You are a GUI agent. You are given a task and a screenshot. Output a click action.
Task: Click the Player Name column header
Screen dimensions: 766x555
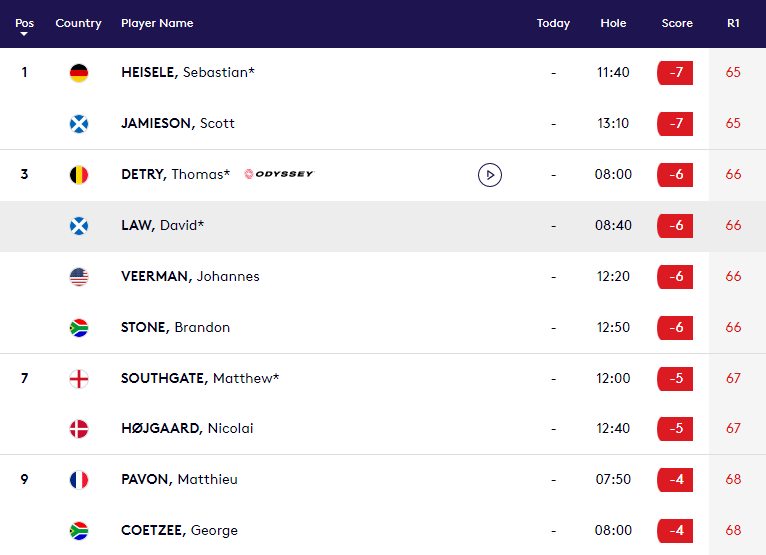pos(157,23)
